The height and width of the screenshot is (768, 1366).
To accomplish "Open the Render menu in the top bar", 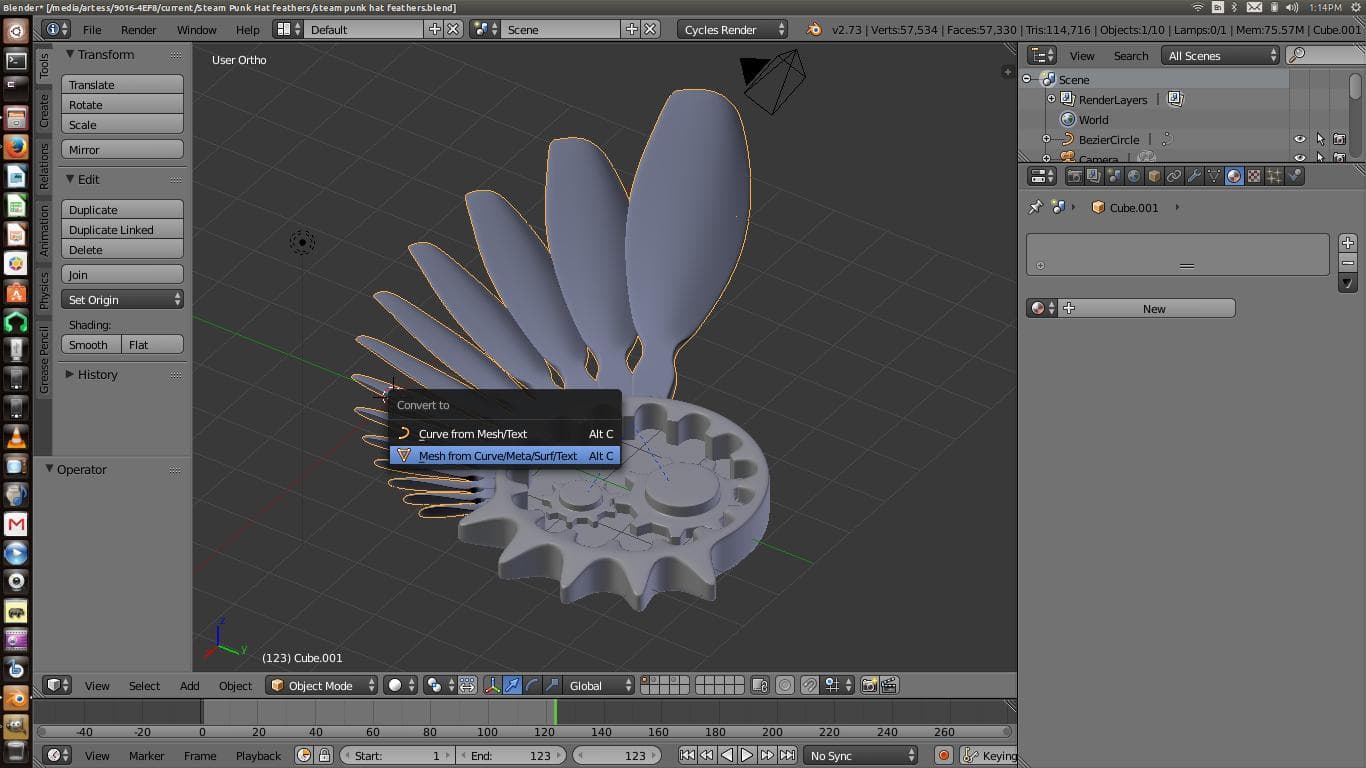I will pyautogui.click(x=138, y=29).
